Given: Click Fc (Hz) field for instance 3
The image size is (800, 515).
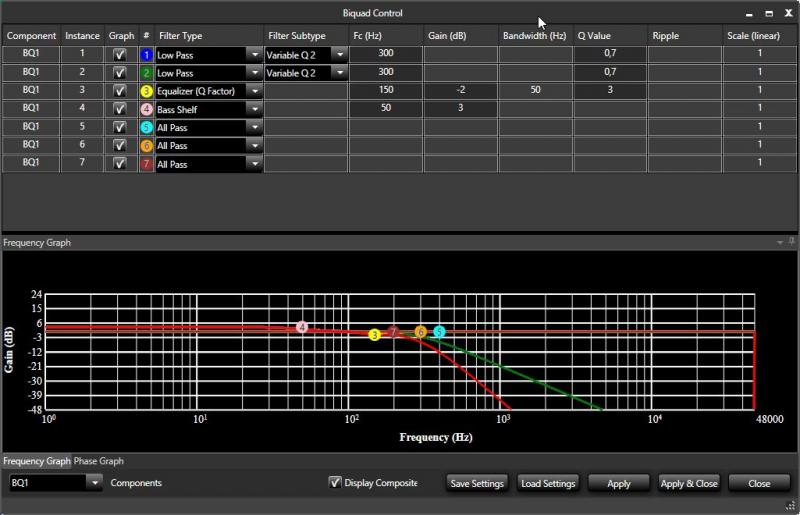Looking at the screenshot, I should coord(385,91).
